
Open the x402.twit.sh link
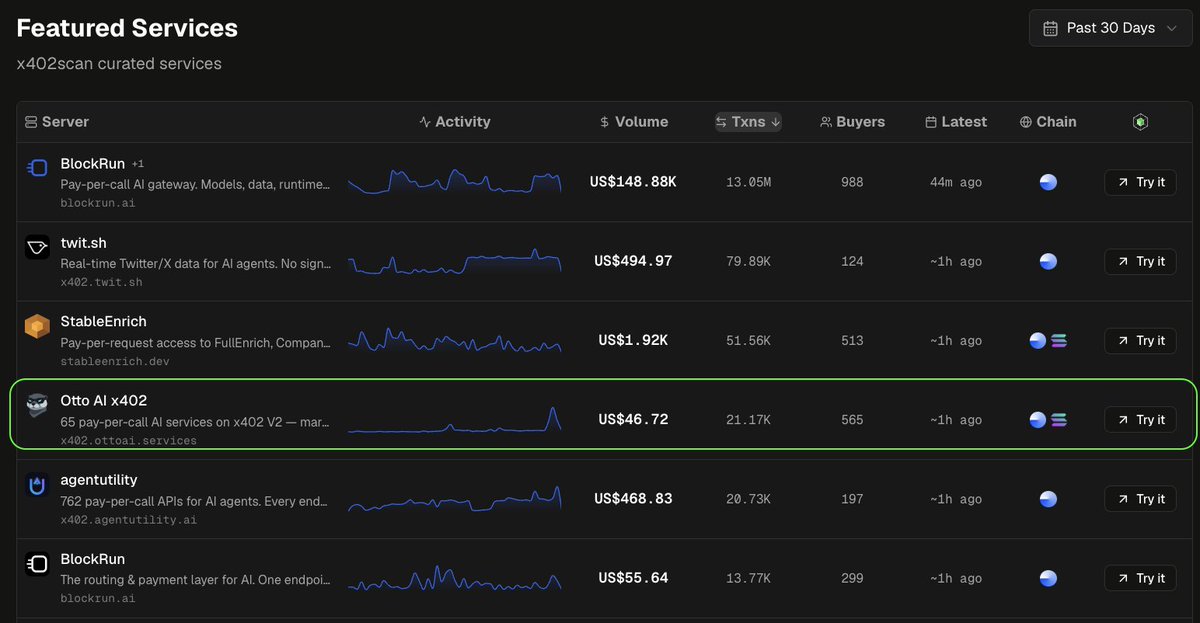(101, 282)
